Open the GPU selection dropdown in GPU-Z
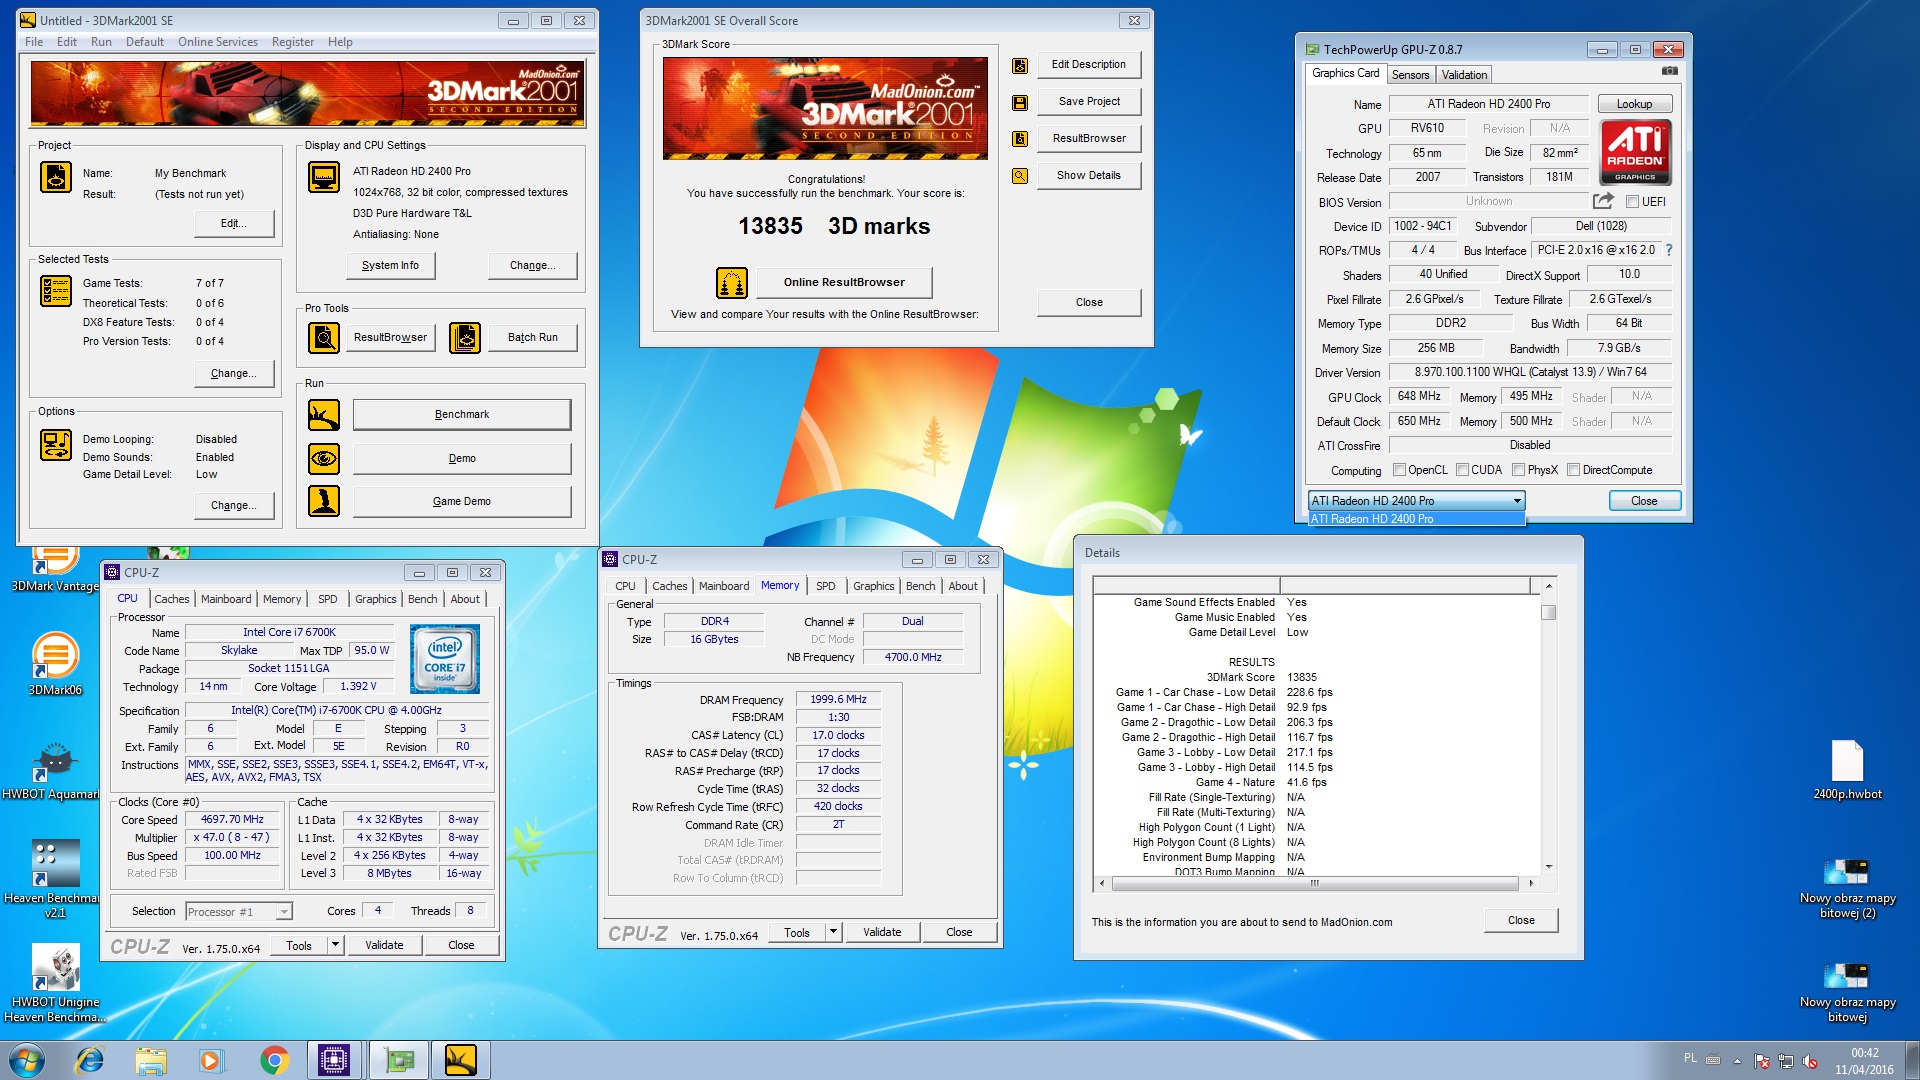The height and width of the screenshot is (1080, 1920). pos(1416,501)
